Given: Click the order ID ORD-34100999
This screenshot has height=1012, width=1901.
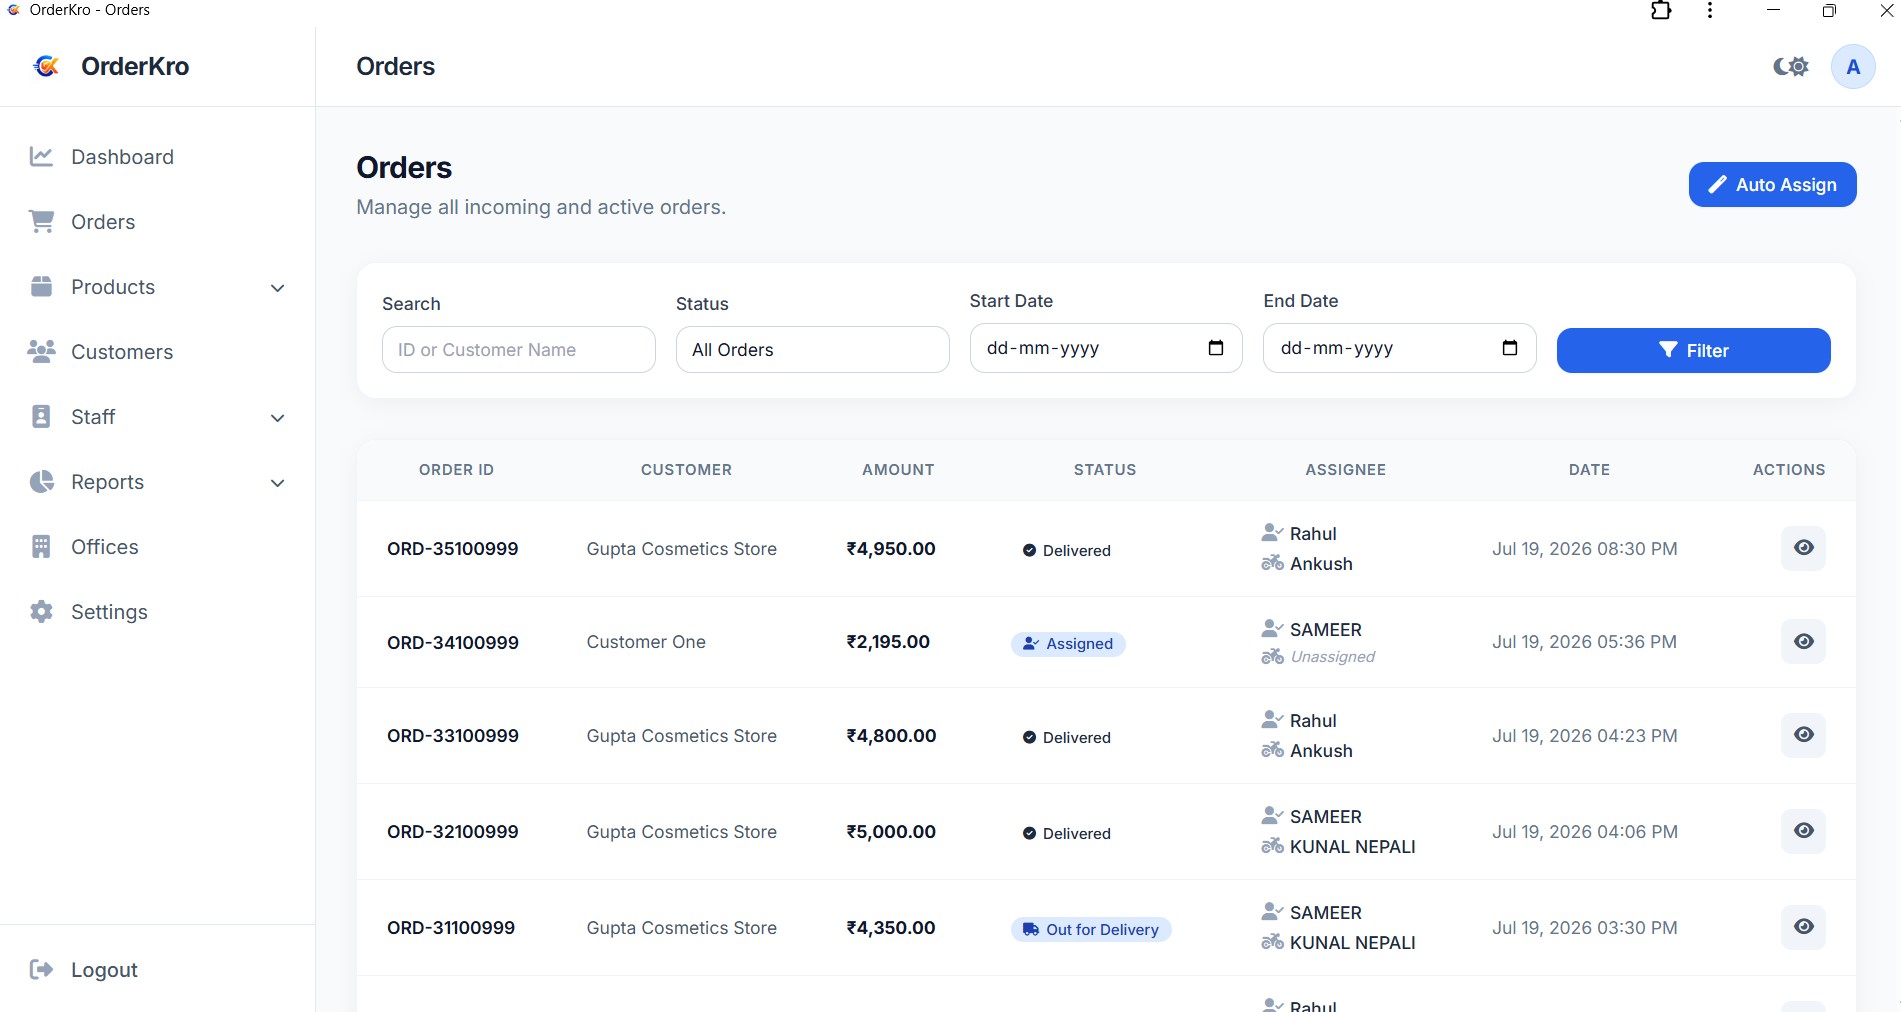Looking at the screenshot, I should [453, 643].
